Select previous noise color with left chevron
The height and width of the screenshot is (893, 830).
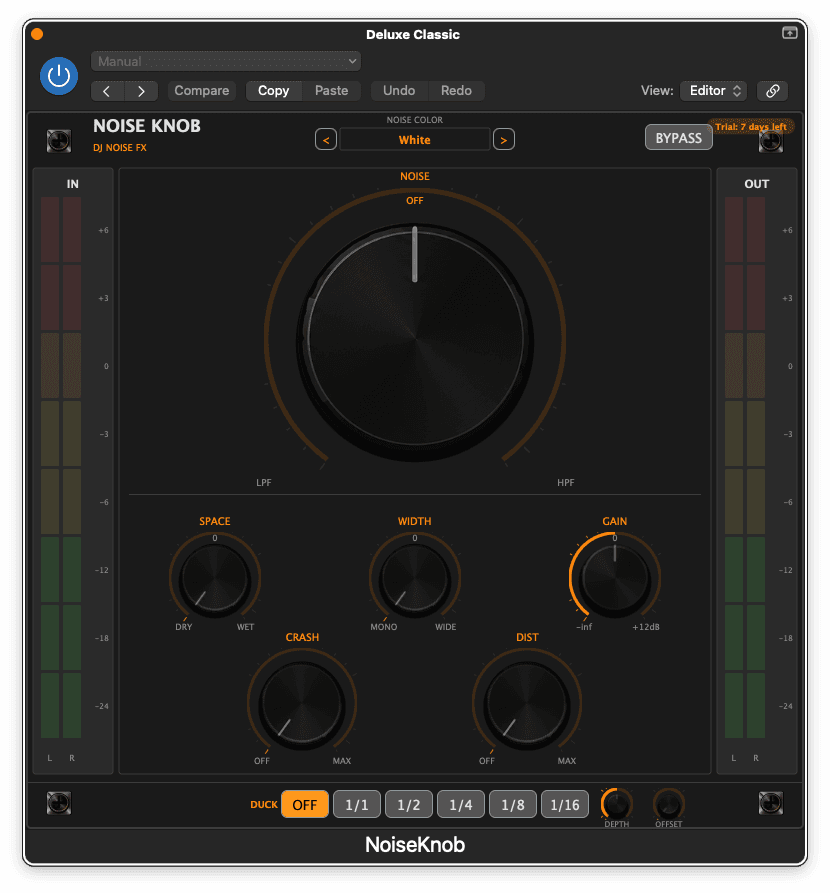coord(326,140)
